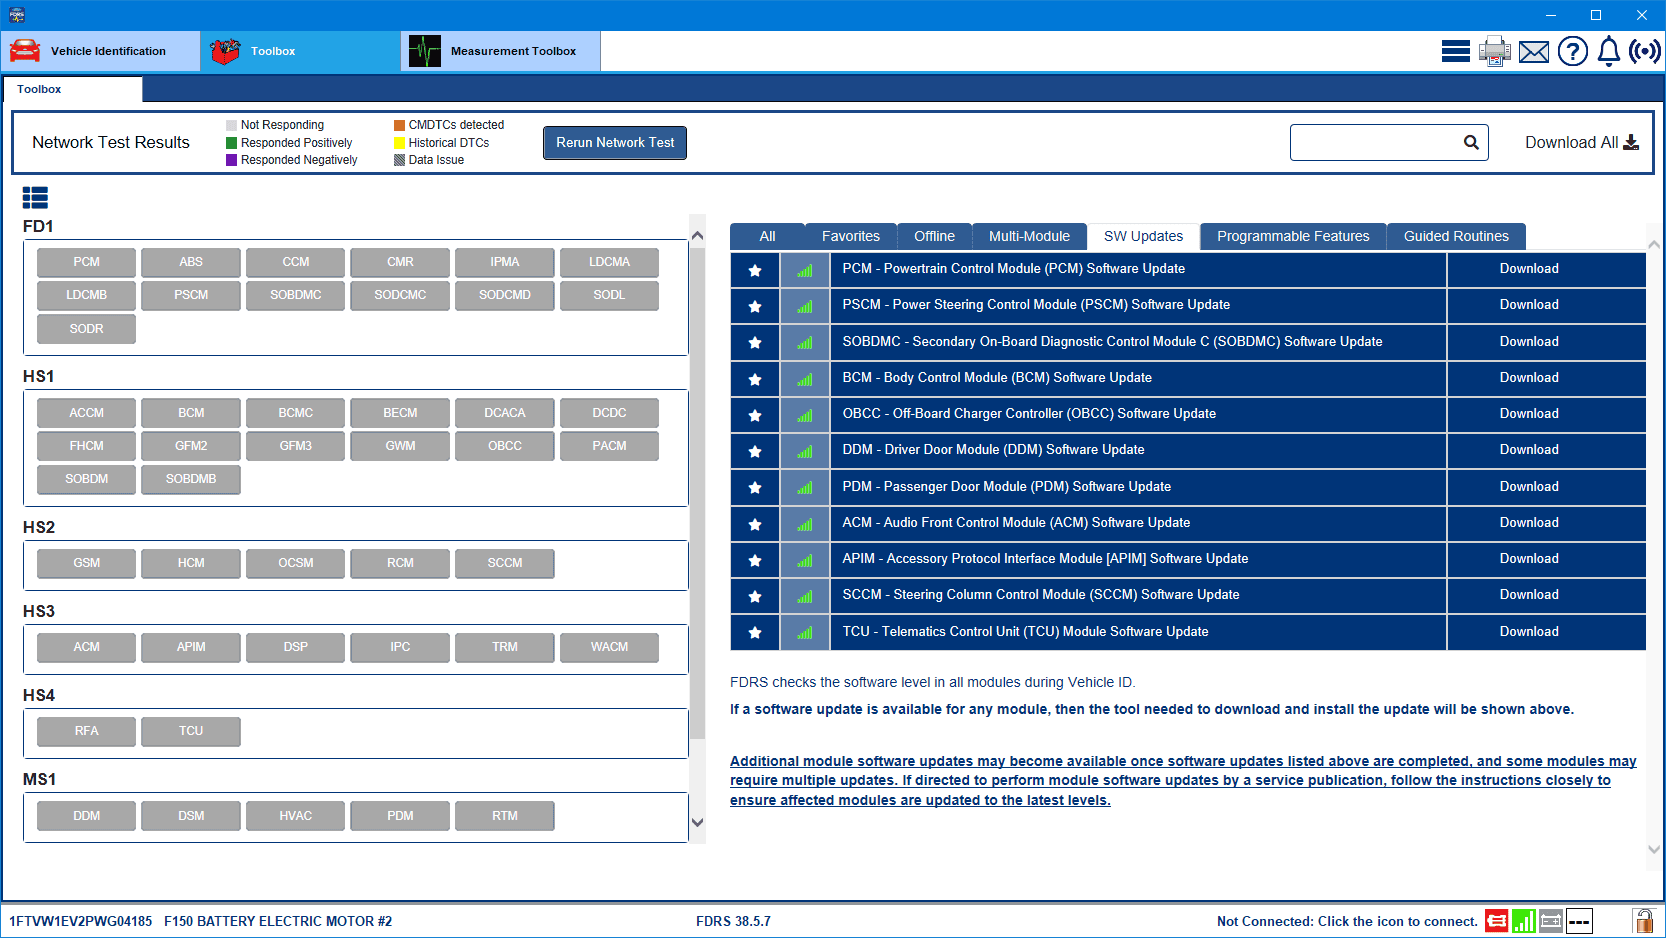Click Download All
This screenshot has height=938, width=1666.
(1581, 143)
